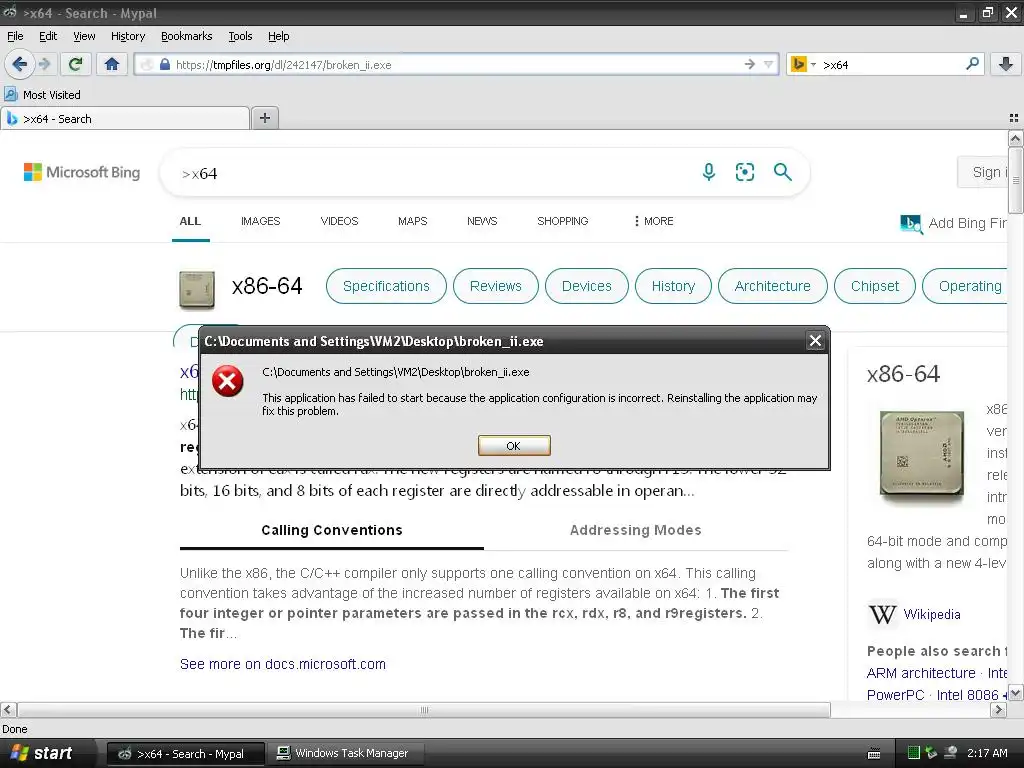Open the Wikipedia link in the sidebar
Viewport: 1024px width, 768px height.
coord(932,615)
